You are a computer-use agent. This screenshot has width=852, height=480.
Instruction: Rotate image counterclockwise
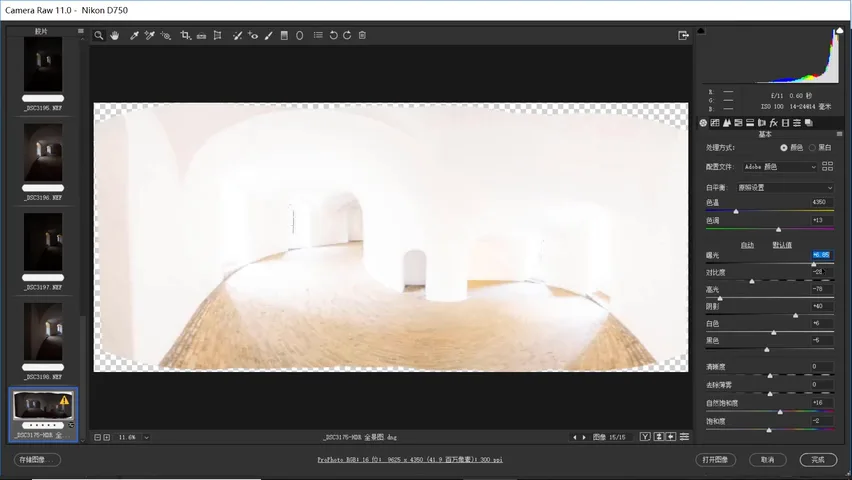(333, 35)
